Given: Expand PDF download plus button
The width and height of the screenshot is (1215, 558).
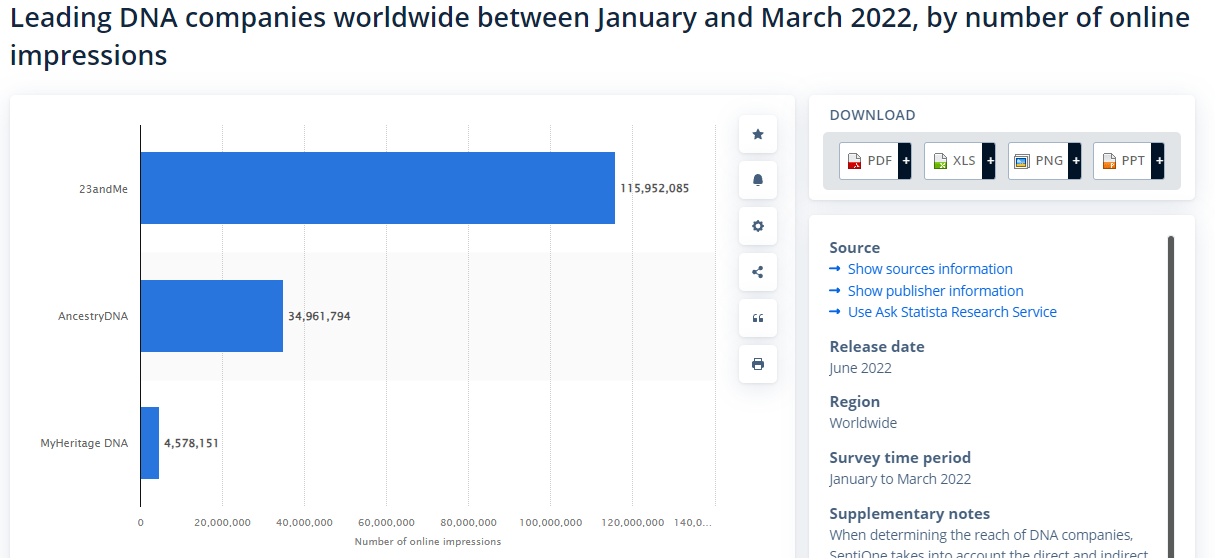Looking at the screenshot, I should [x=905, y=161].
